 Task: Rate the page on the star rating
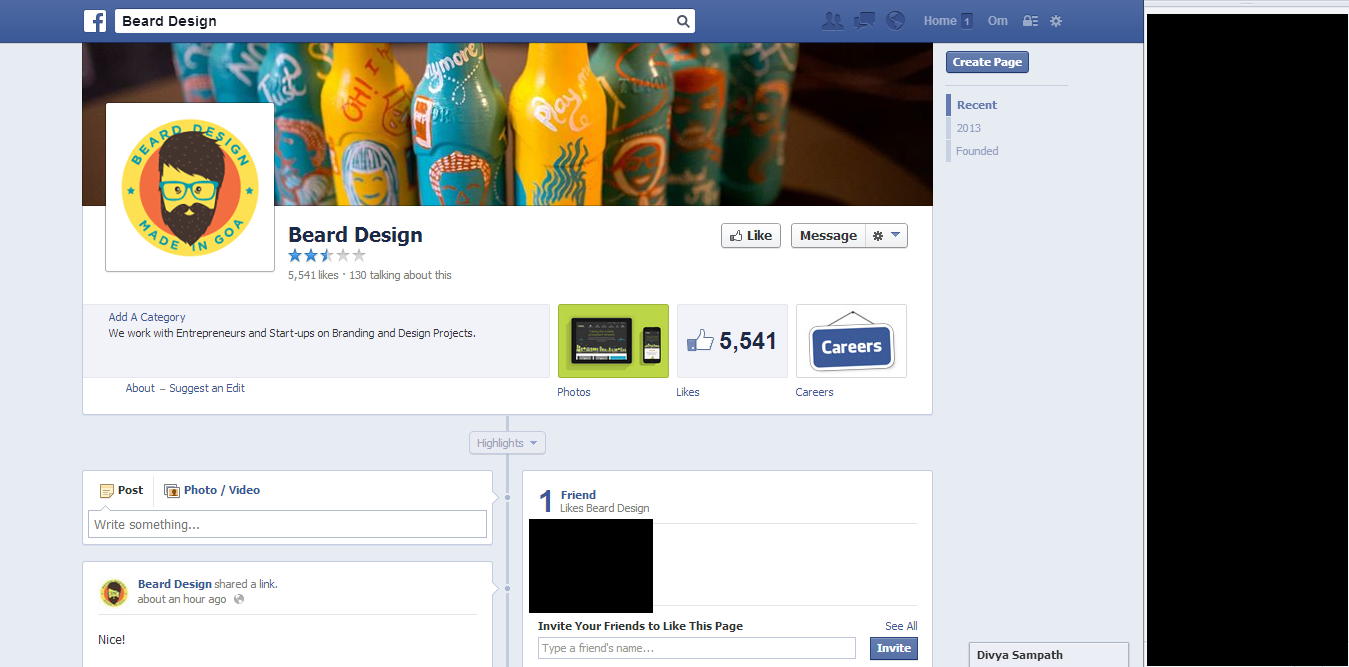pyautogui.click(x=326, y=255)
